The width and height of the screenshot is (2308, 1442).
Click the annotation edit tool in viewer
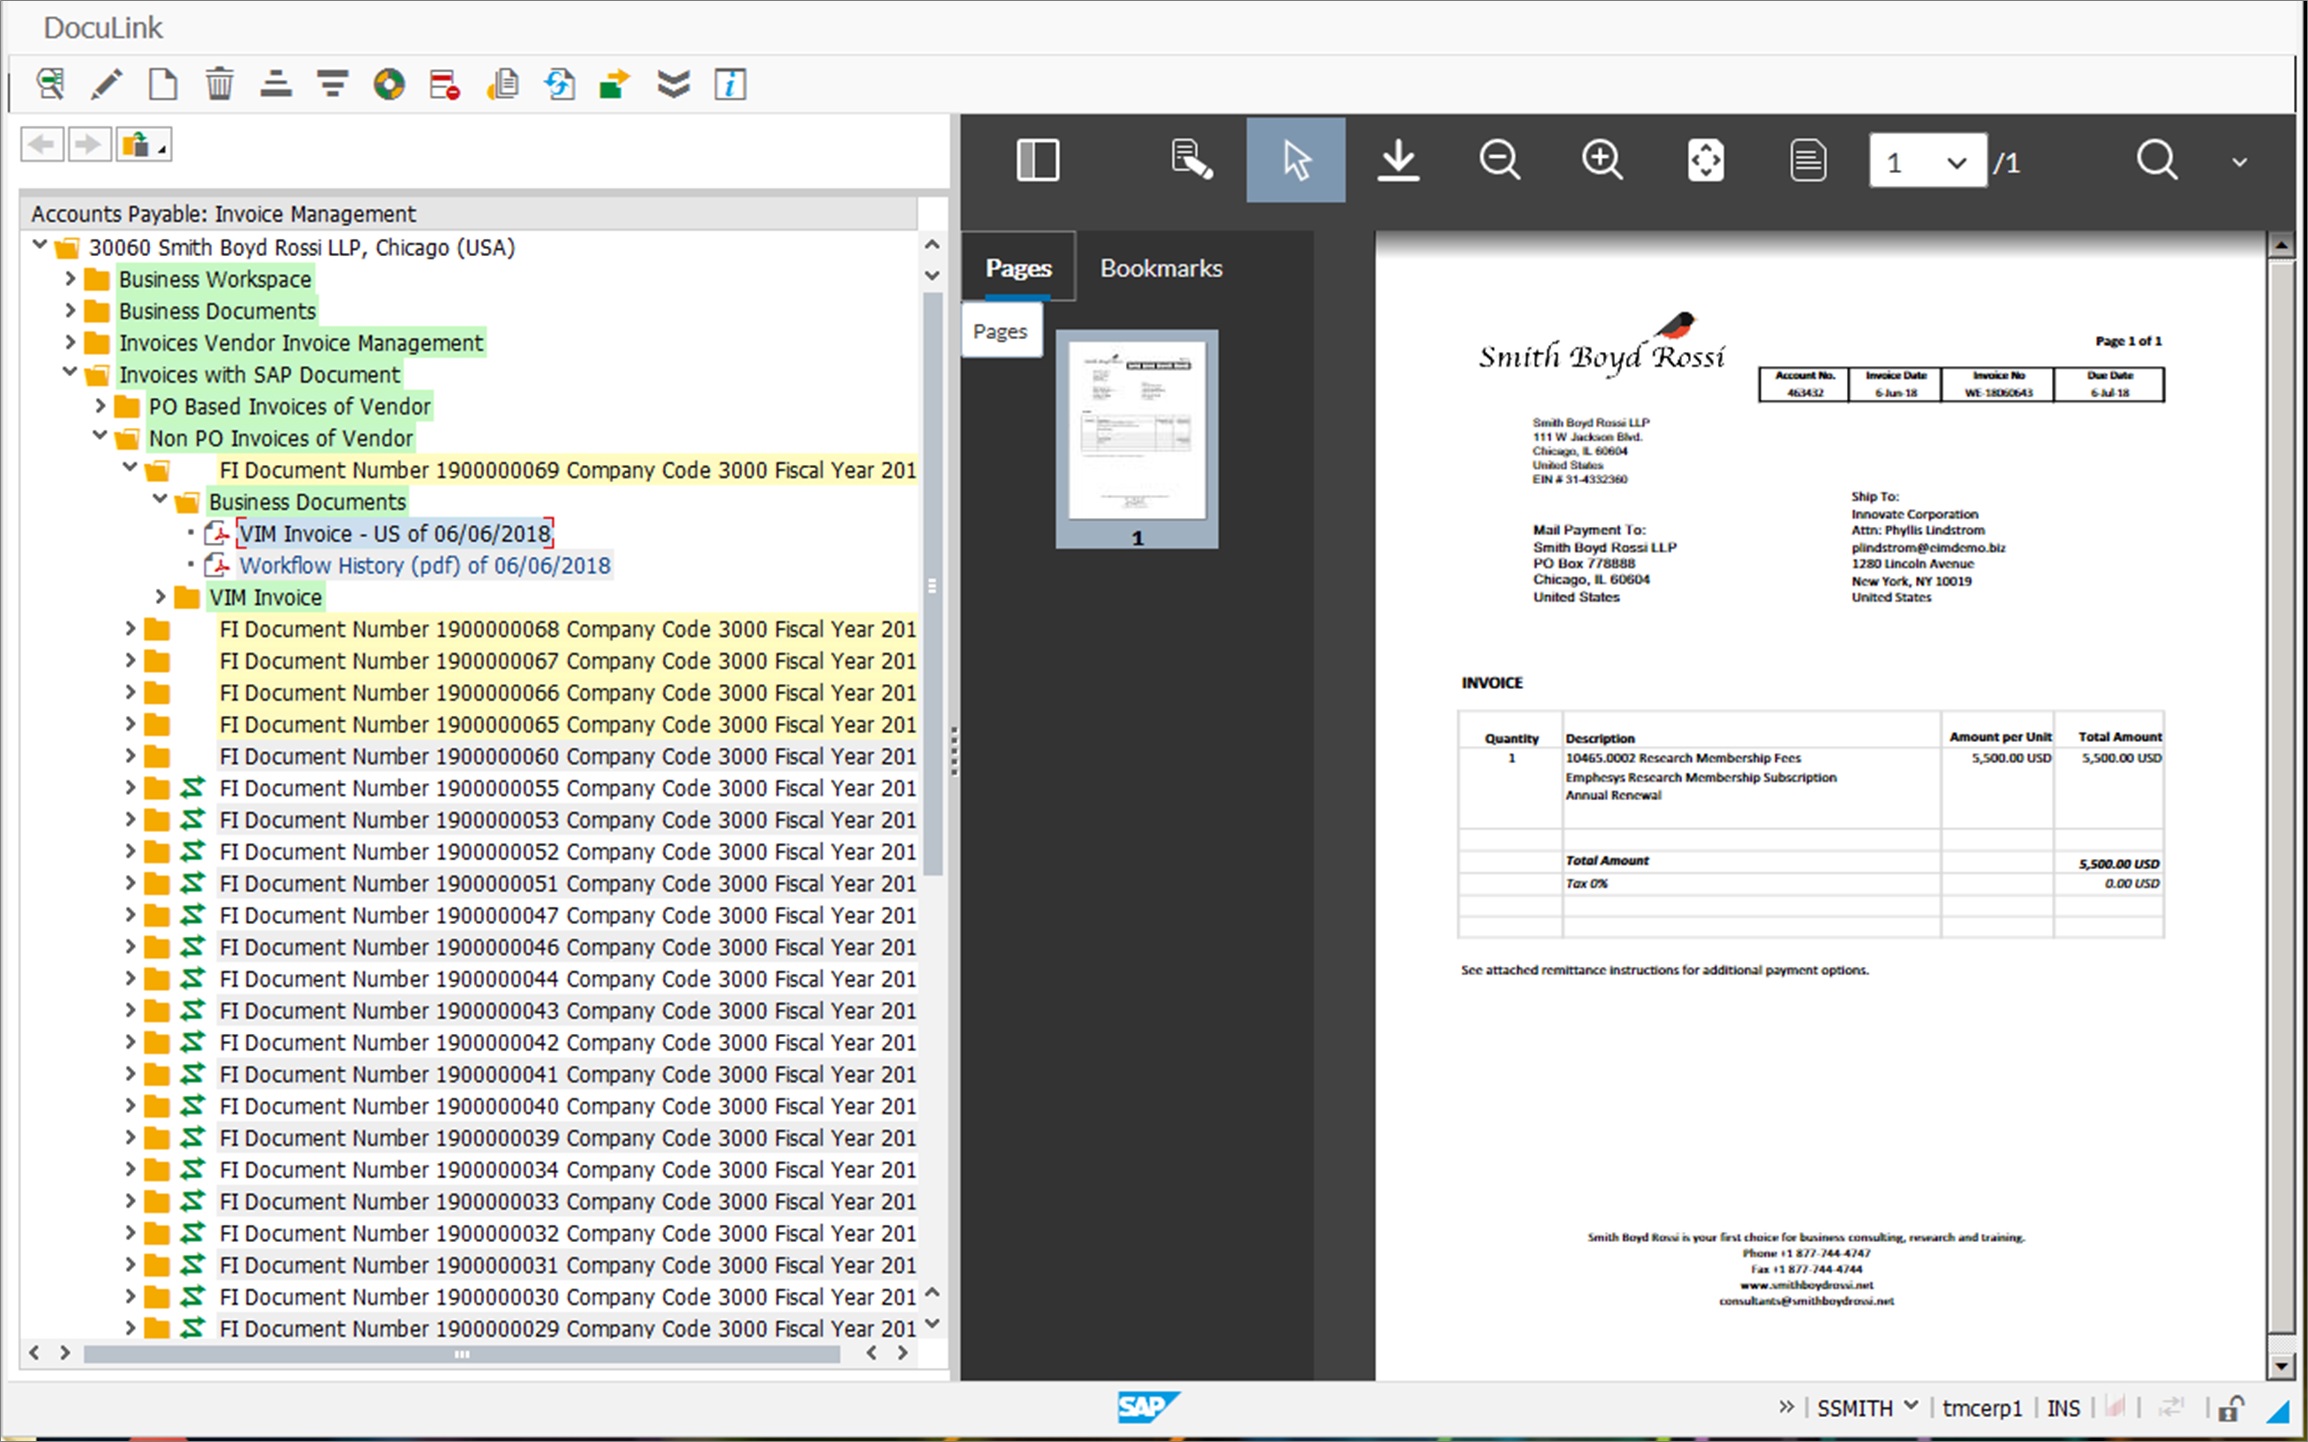click(x=1191, y=160)
